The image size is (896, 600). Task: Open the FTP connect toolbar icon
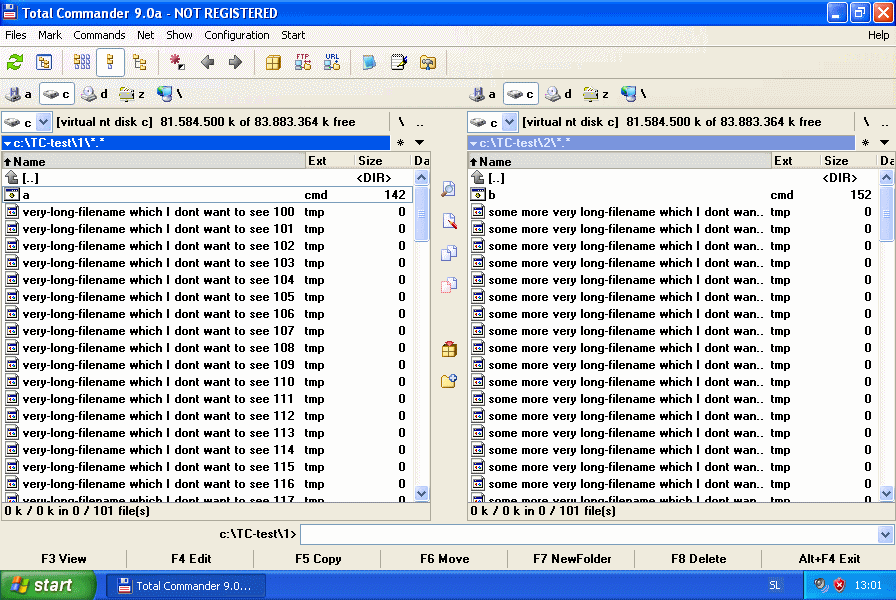click(302, 62)
